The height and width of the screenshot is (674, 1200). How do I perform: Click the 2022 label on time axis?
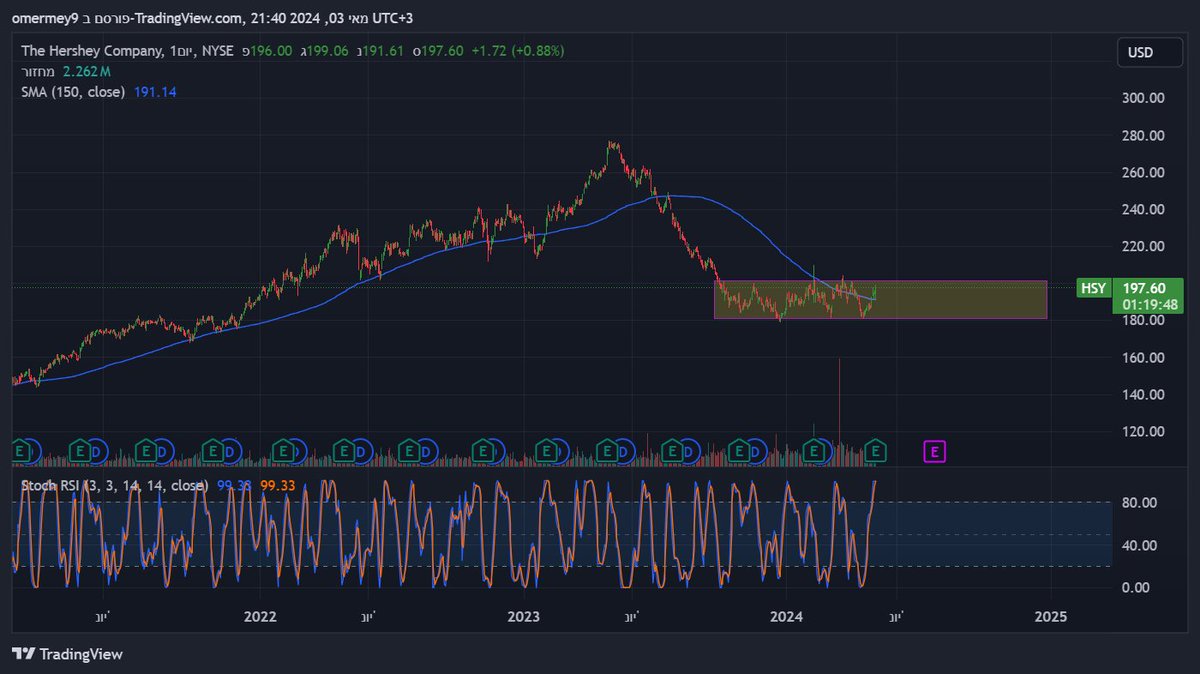point(259,617)
